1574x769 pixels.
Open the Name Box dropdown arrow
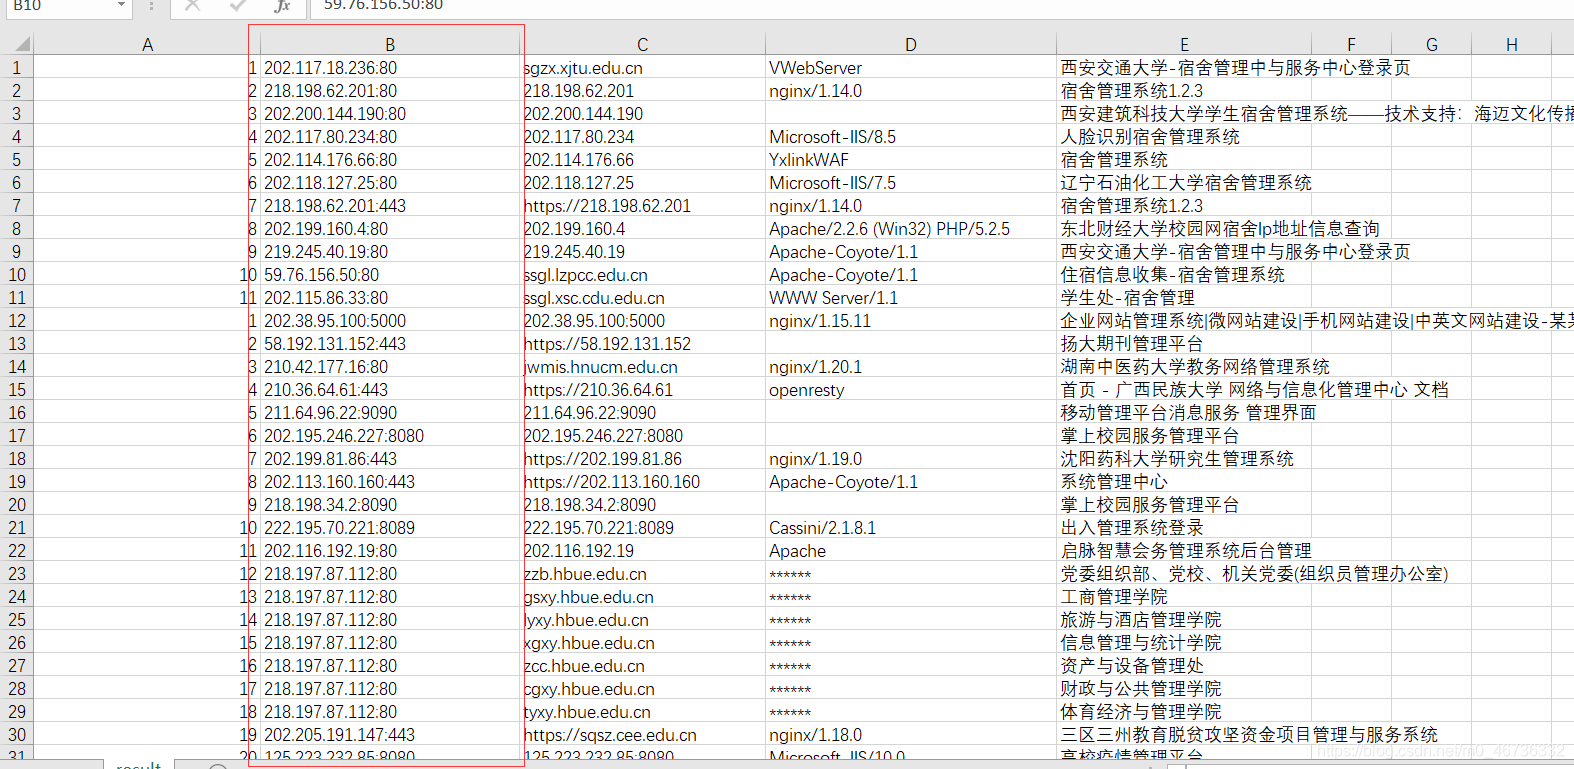point(122,6)
